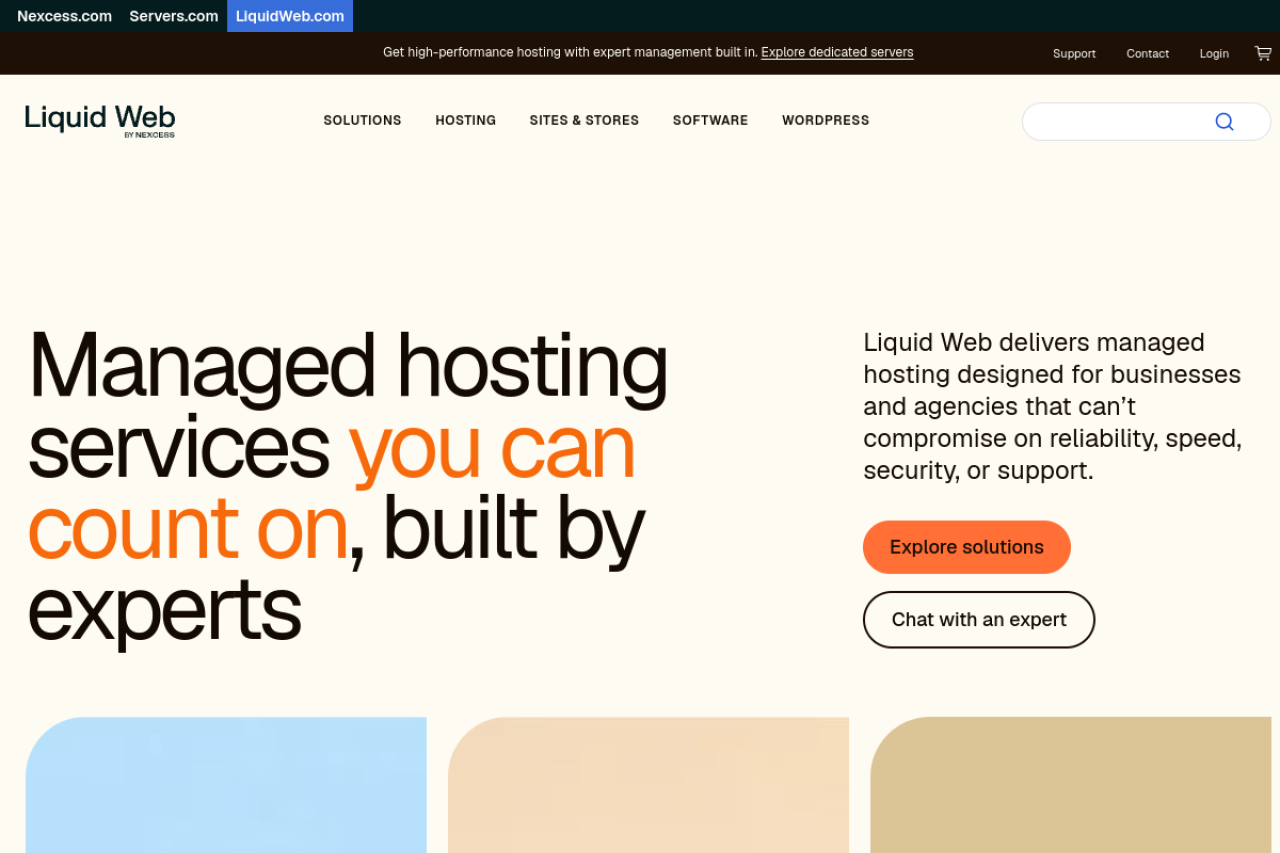Open the light blue image card

(x=226, y=785)
